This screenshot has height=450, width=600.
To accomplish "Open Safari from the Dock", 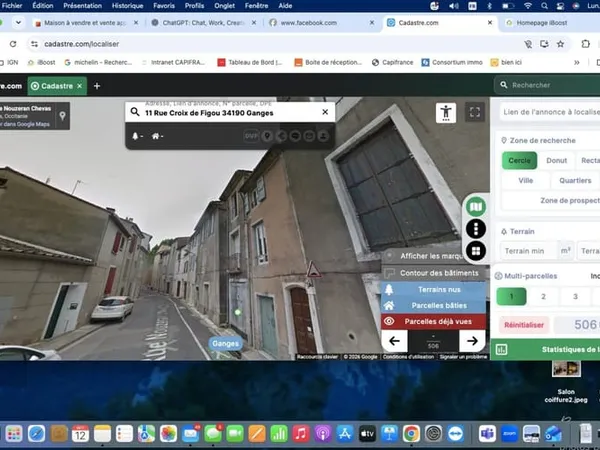I will pos(37,434).
